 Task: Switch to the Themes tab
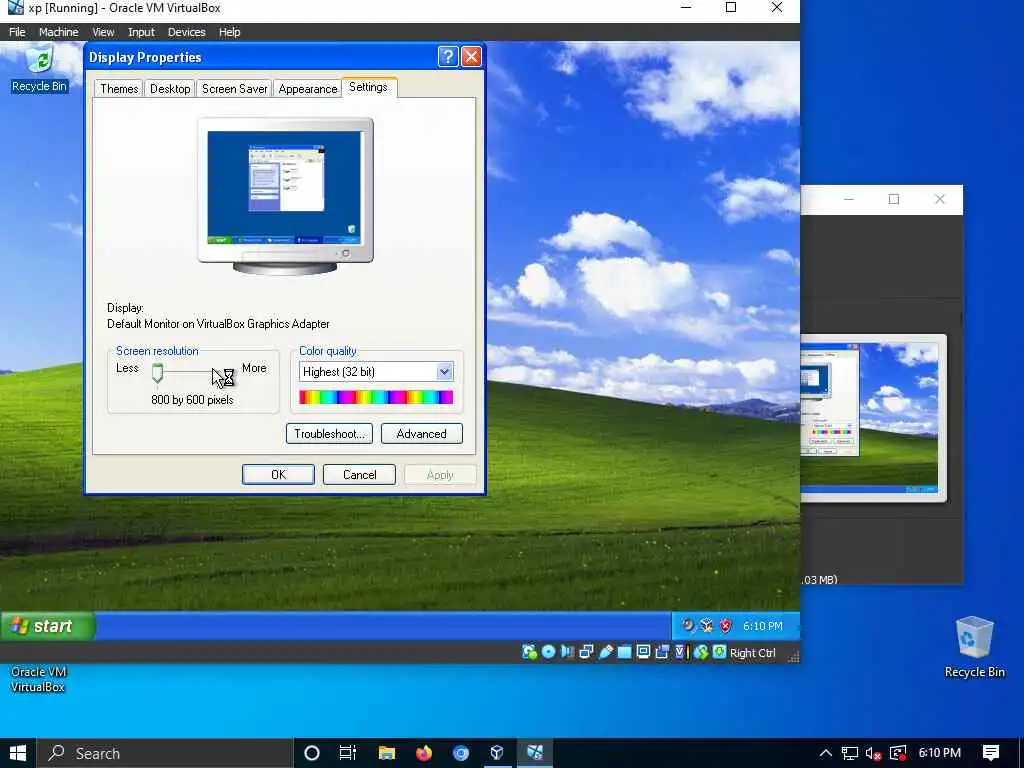coord(119,89)
